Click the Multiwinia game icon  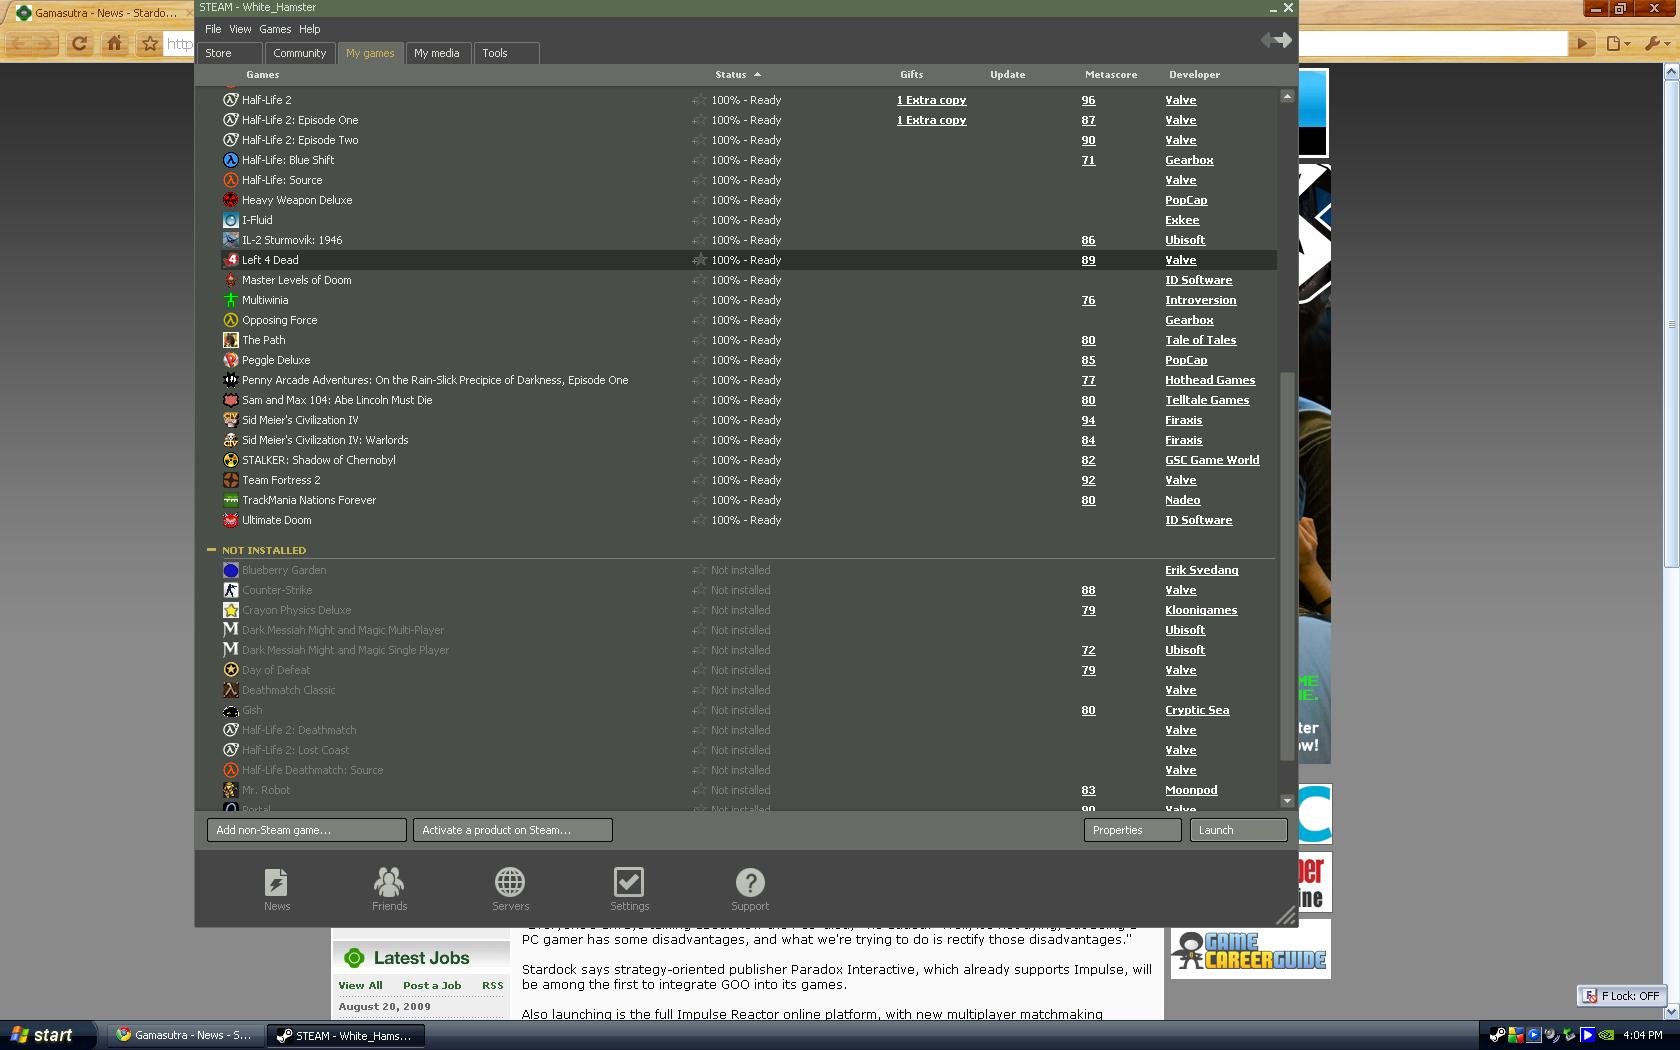(231, 300)
